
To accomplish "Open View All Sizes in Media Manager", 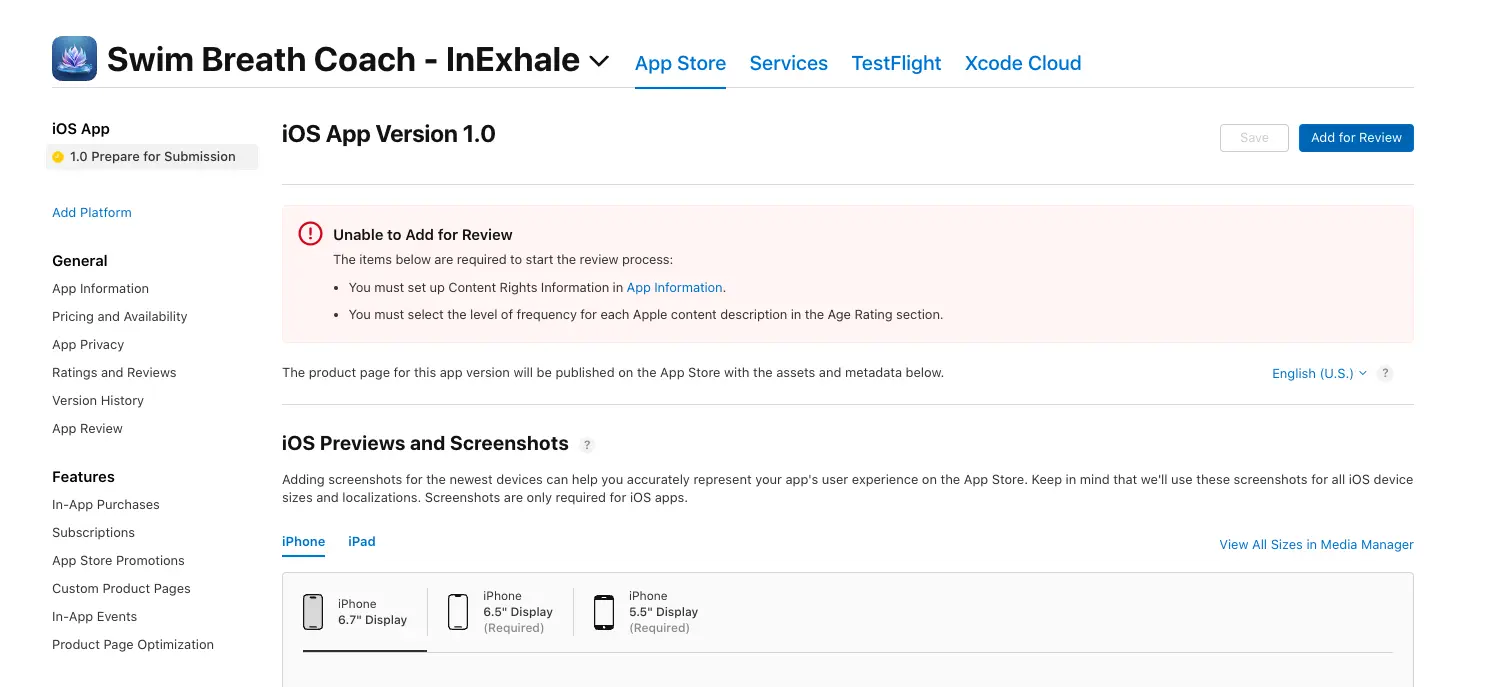I will 1316,545.
